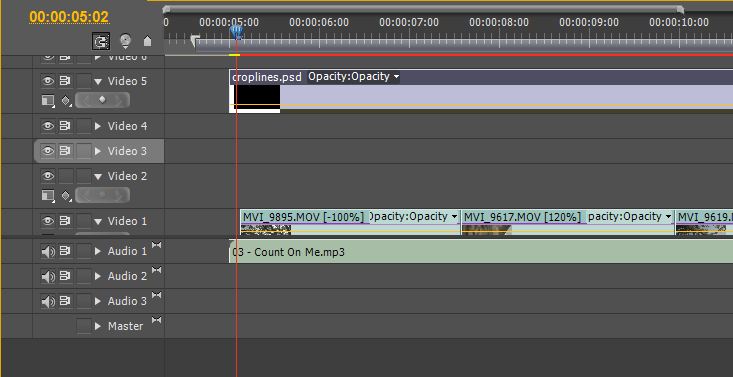The height and width of the screenshot is (377, 733).
Task: Toggle sync lock icon for Video 1
Action: pos(65,221)
